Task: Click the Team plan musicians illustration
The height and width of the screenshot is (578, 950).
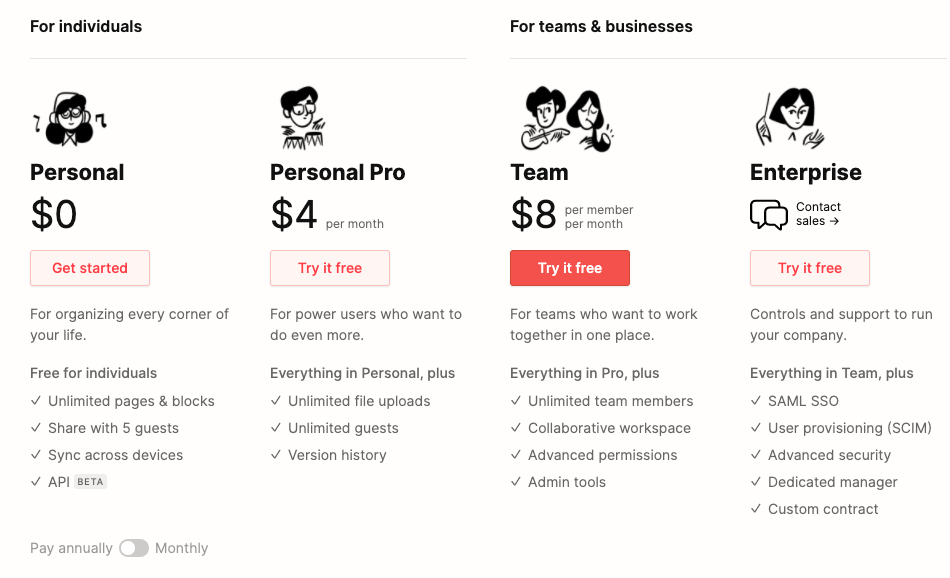Action: (567, 119)
